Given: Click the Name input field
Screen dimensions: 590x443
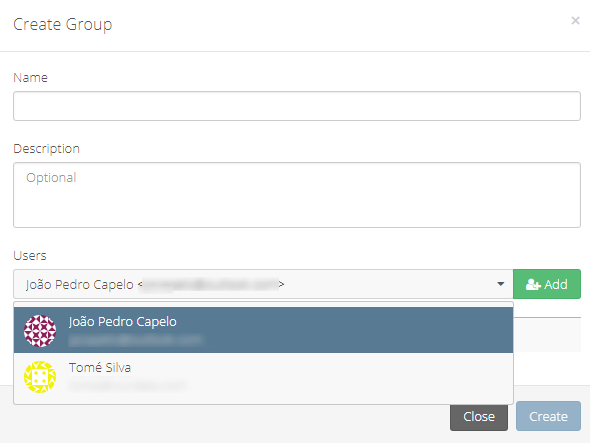Looking at the screenshot, I should pyautogui.click(x=297, y=106).
